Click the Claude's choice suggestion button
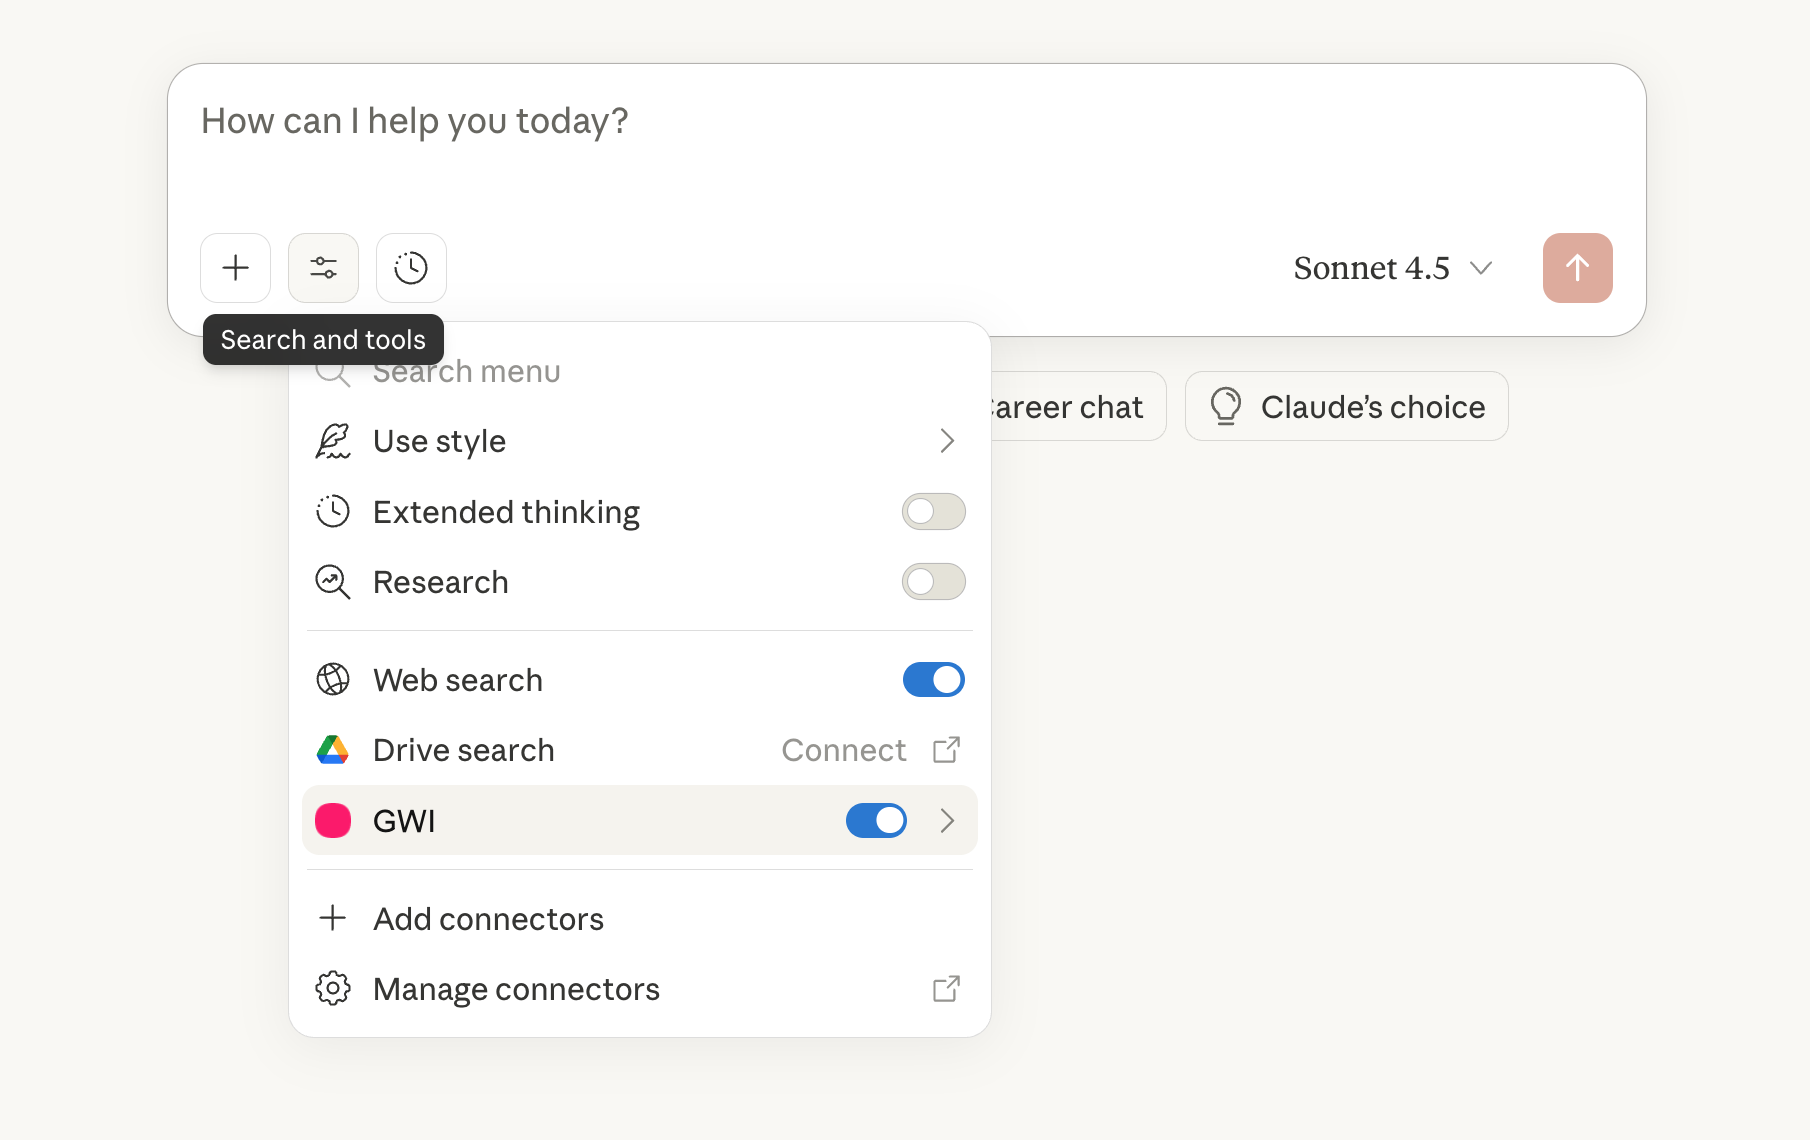The width and height of the screenshot is (1810, 1140). tap(1346, 407)
